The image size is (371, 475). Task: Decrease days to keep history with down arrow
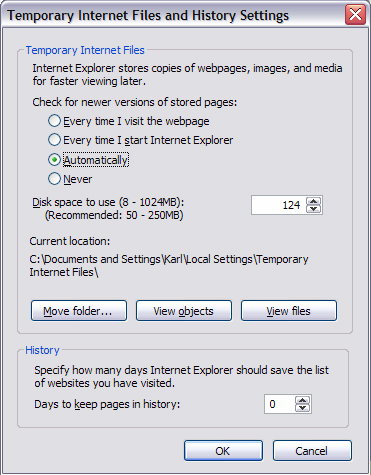pos(302,408)
